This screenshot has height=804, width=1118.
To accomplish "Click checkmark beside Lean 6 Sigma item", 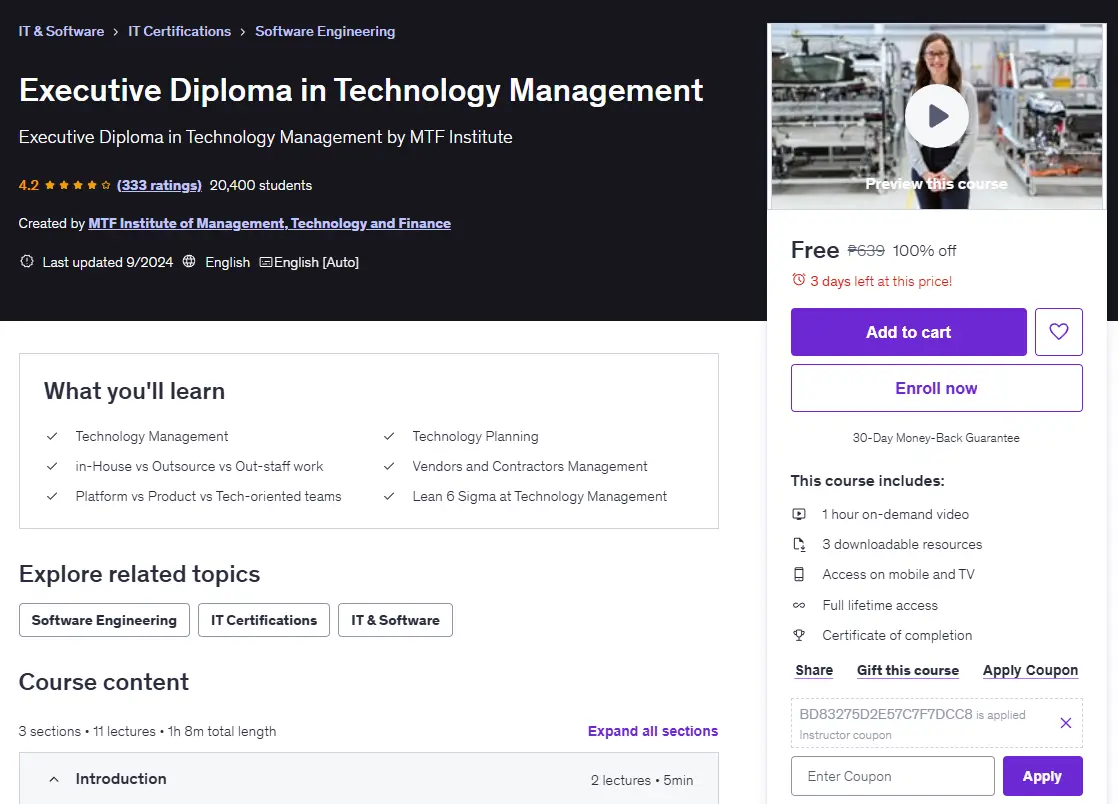I will pos(389,496).
